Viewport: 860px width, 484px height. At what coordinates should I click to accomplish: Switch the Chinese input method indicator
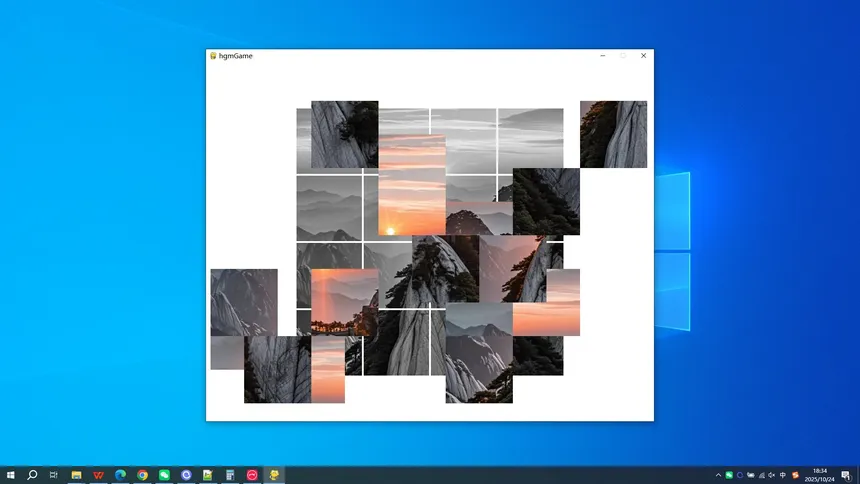pyautogui.click(x=783, y=475)
